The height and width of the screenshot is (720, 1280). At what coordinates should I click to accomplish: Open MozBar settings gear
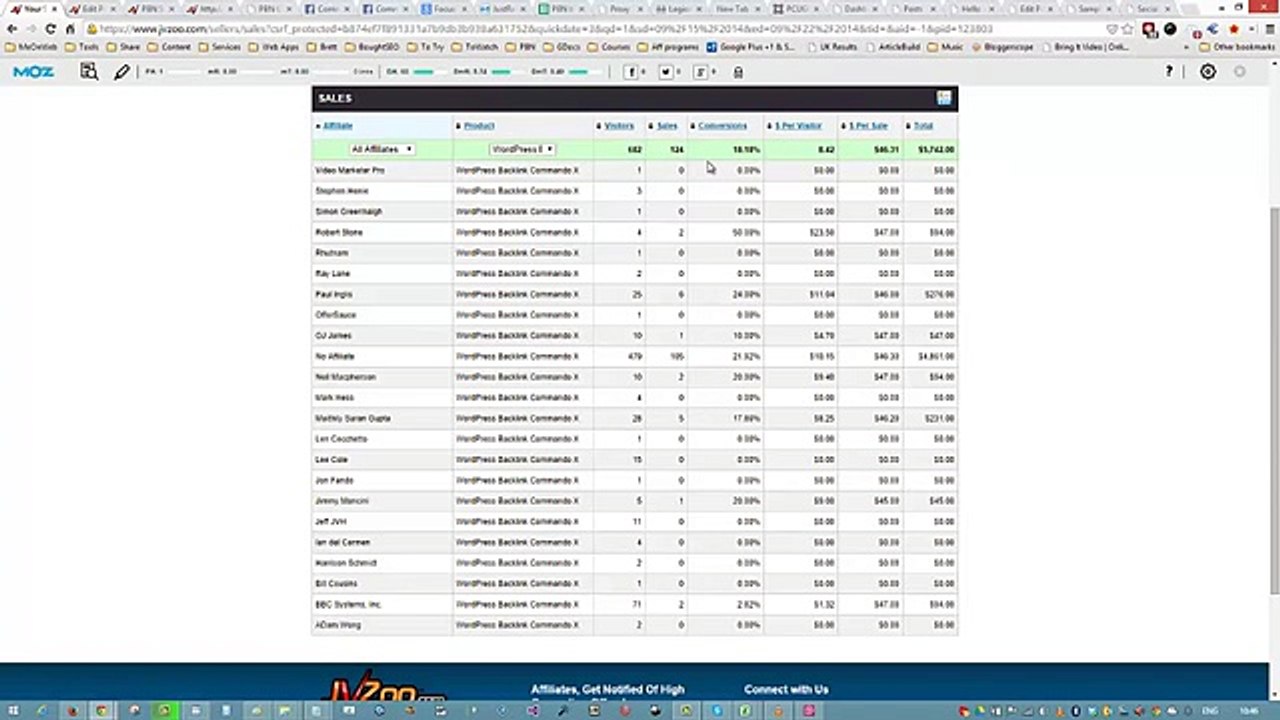pyautogui.click(x=1208, y=72)
